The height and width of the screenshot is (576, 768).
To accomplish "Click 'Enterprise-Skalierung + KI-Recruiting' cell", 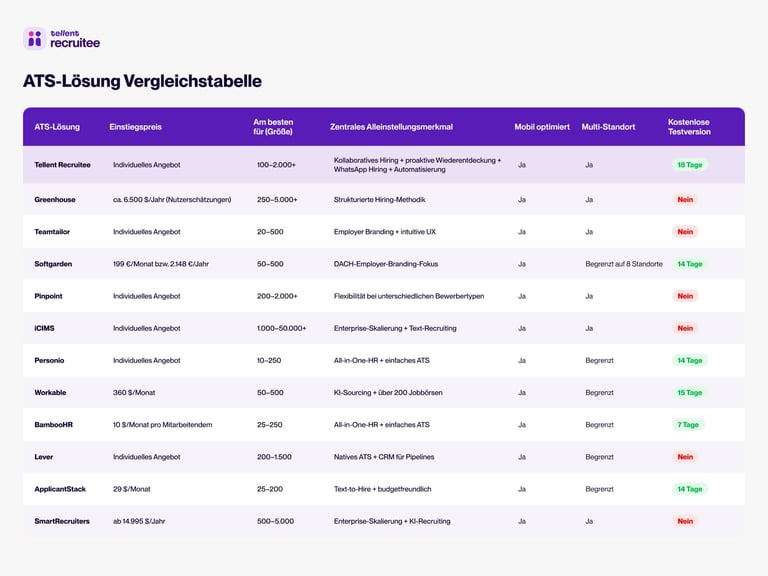I will (392, 521).
